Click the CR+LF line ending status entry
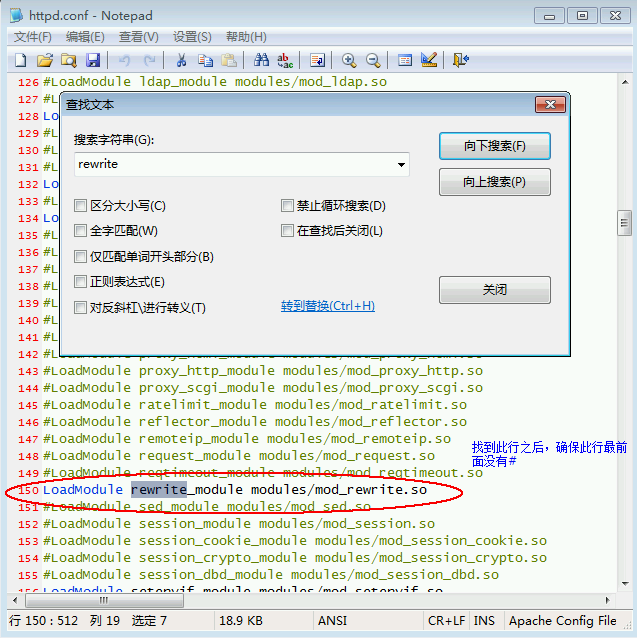The height and width of the screenshot is (638, 637). [x=446, y=621]
